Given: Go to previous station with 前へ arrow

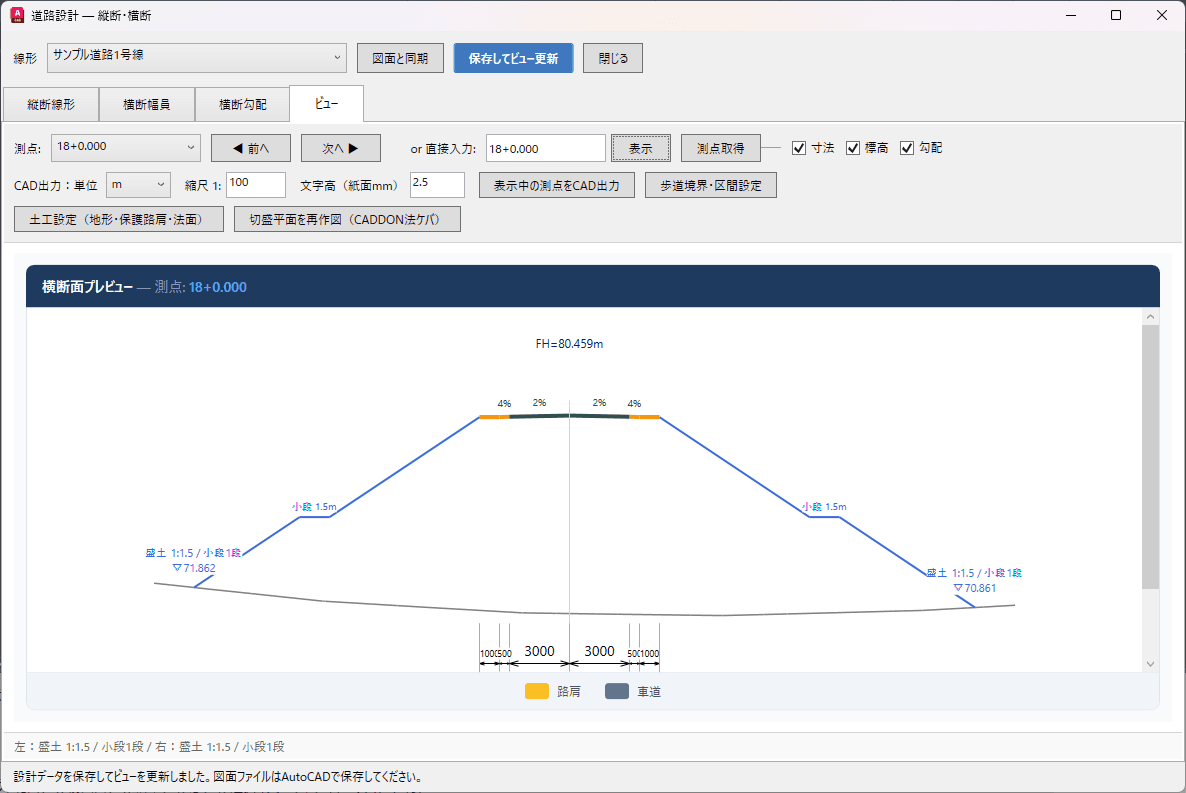Looking at the screenshot, I should pyautogui.click(x=250, y=148).
